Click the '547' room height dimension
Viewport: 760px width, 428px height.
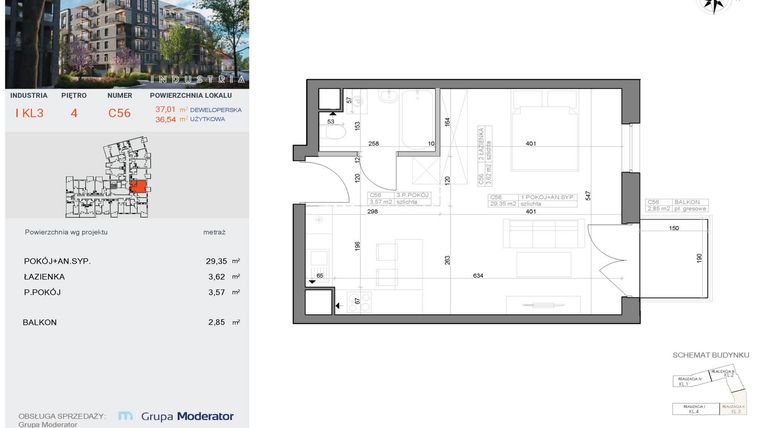[588, 195]
